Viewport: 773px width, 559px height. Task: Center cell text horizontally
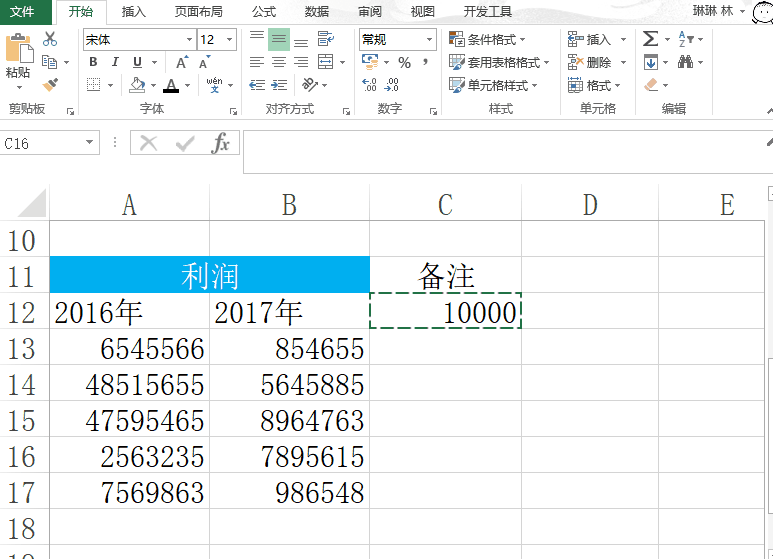279,62
